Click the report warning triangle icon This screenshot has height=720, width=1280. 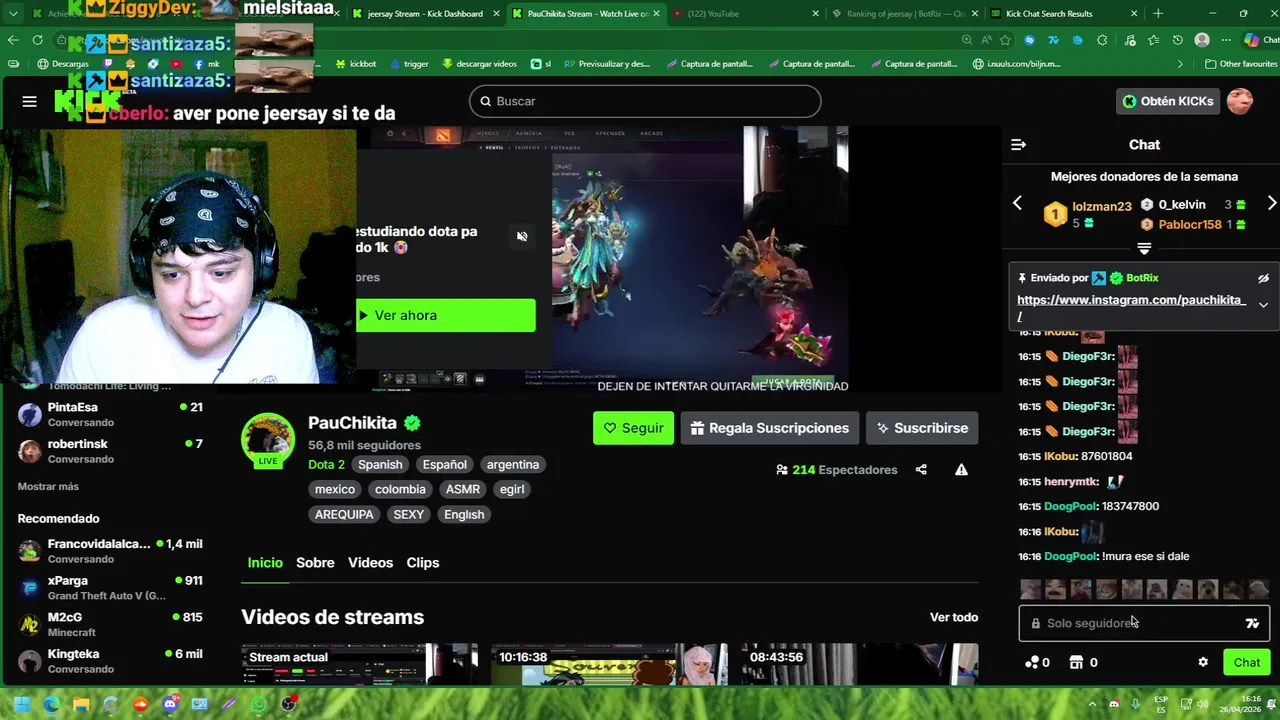[x=961, y=470]
